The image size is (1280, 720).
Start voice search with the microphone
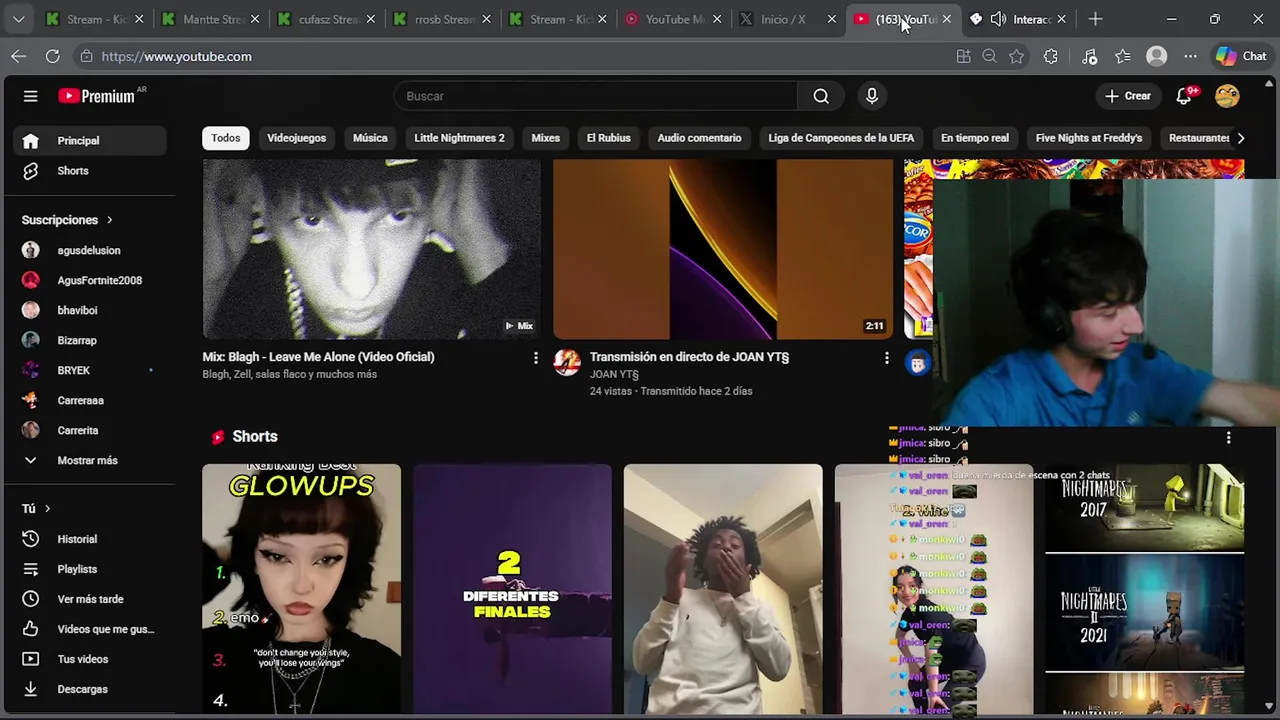(872, 96)
